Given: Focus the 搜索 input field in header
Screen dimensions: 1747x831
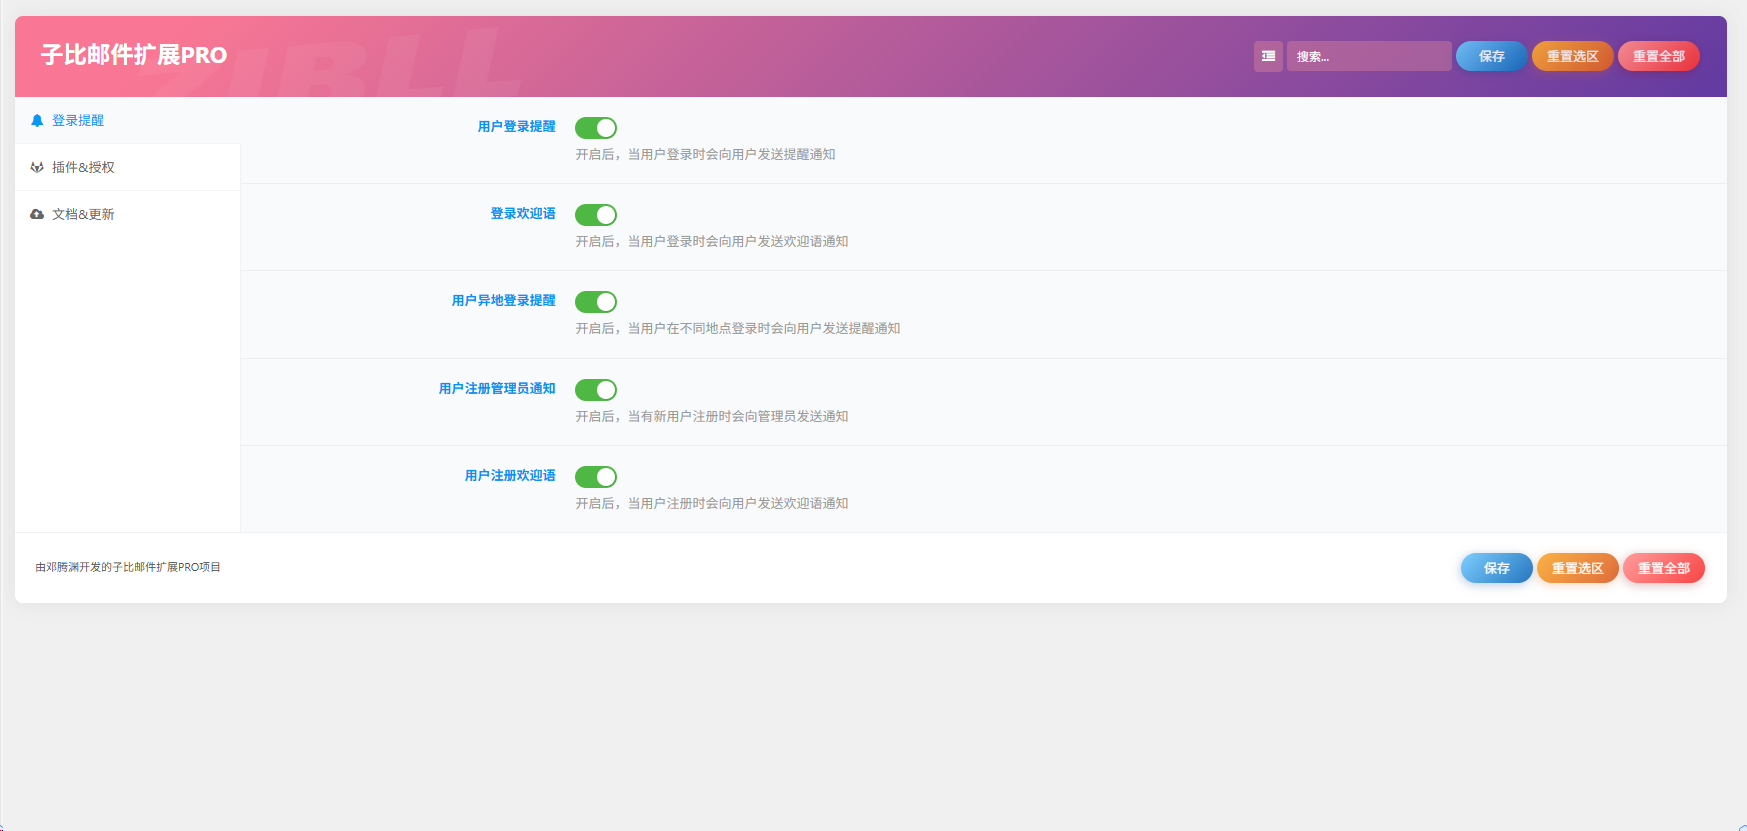Looking at the screenshot, I should (1368, 57).
